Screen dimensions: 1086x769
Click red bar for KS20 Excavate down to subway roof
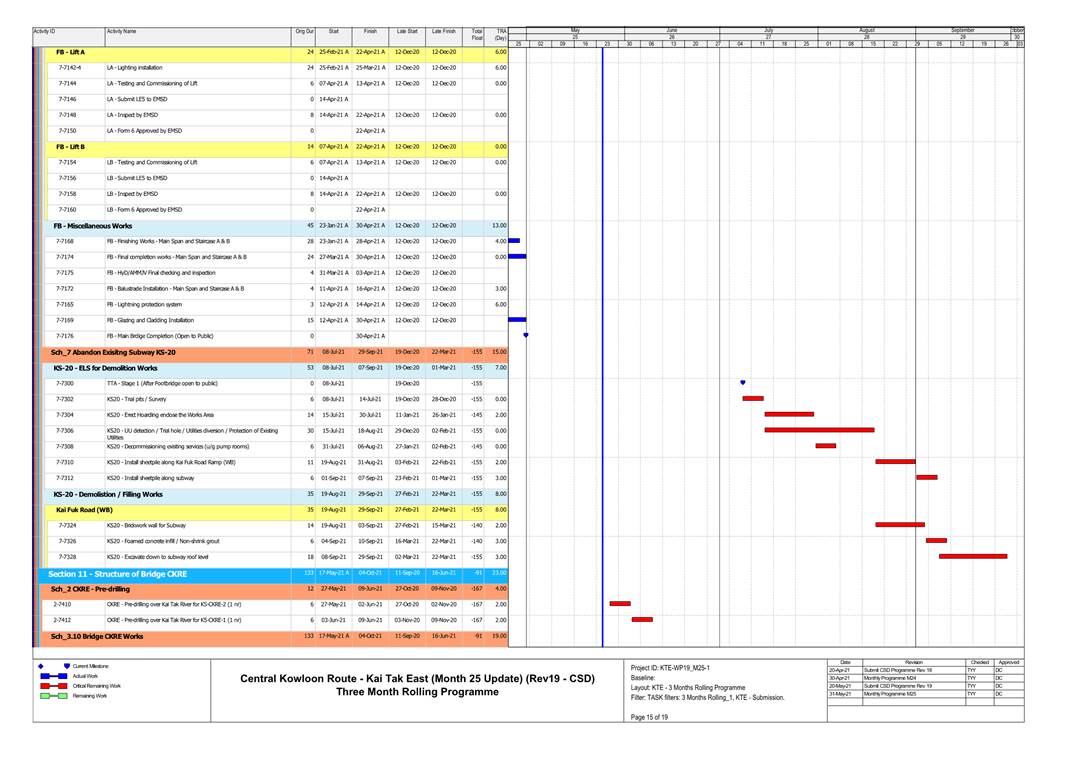pos(973,556)
